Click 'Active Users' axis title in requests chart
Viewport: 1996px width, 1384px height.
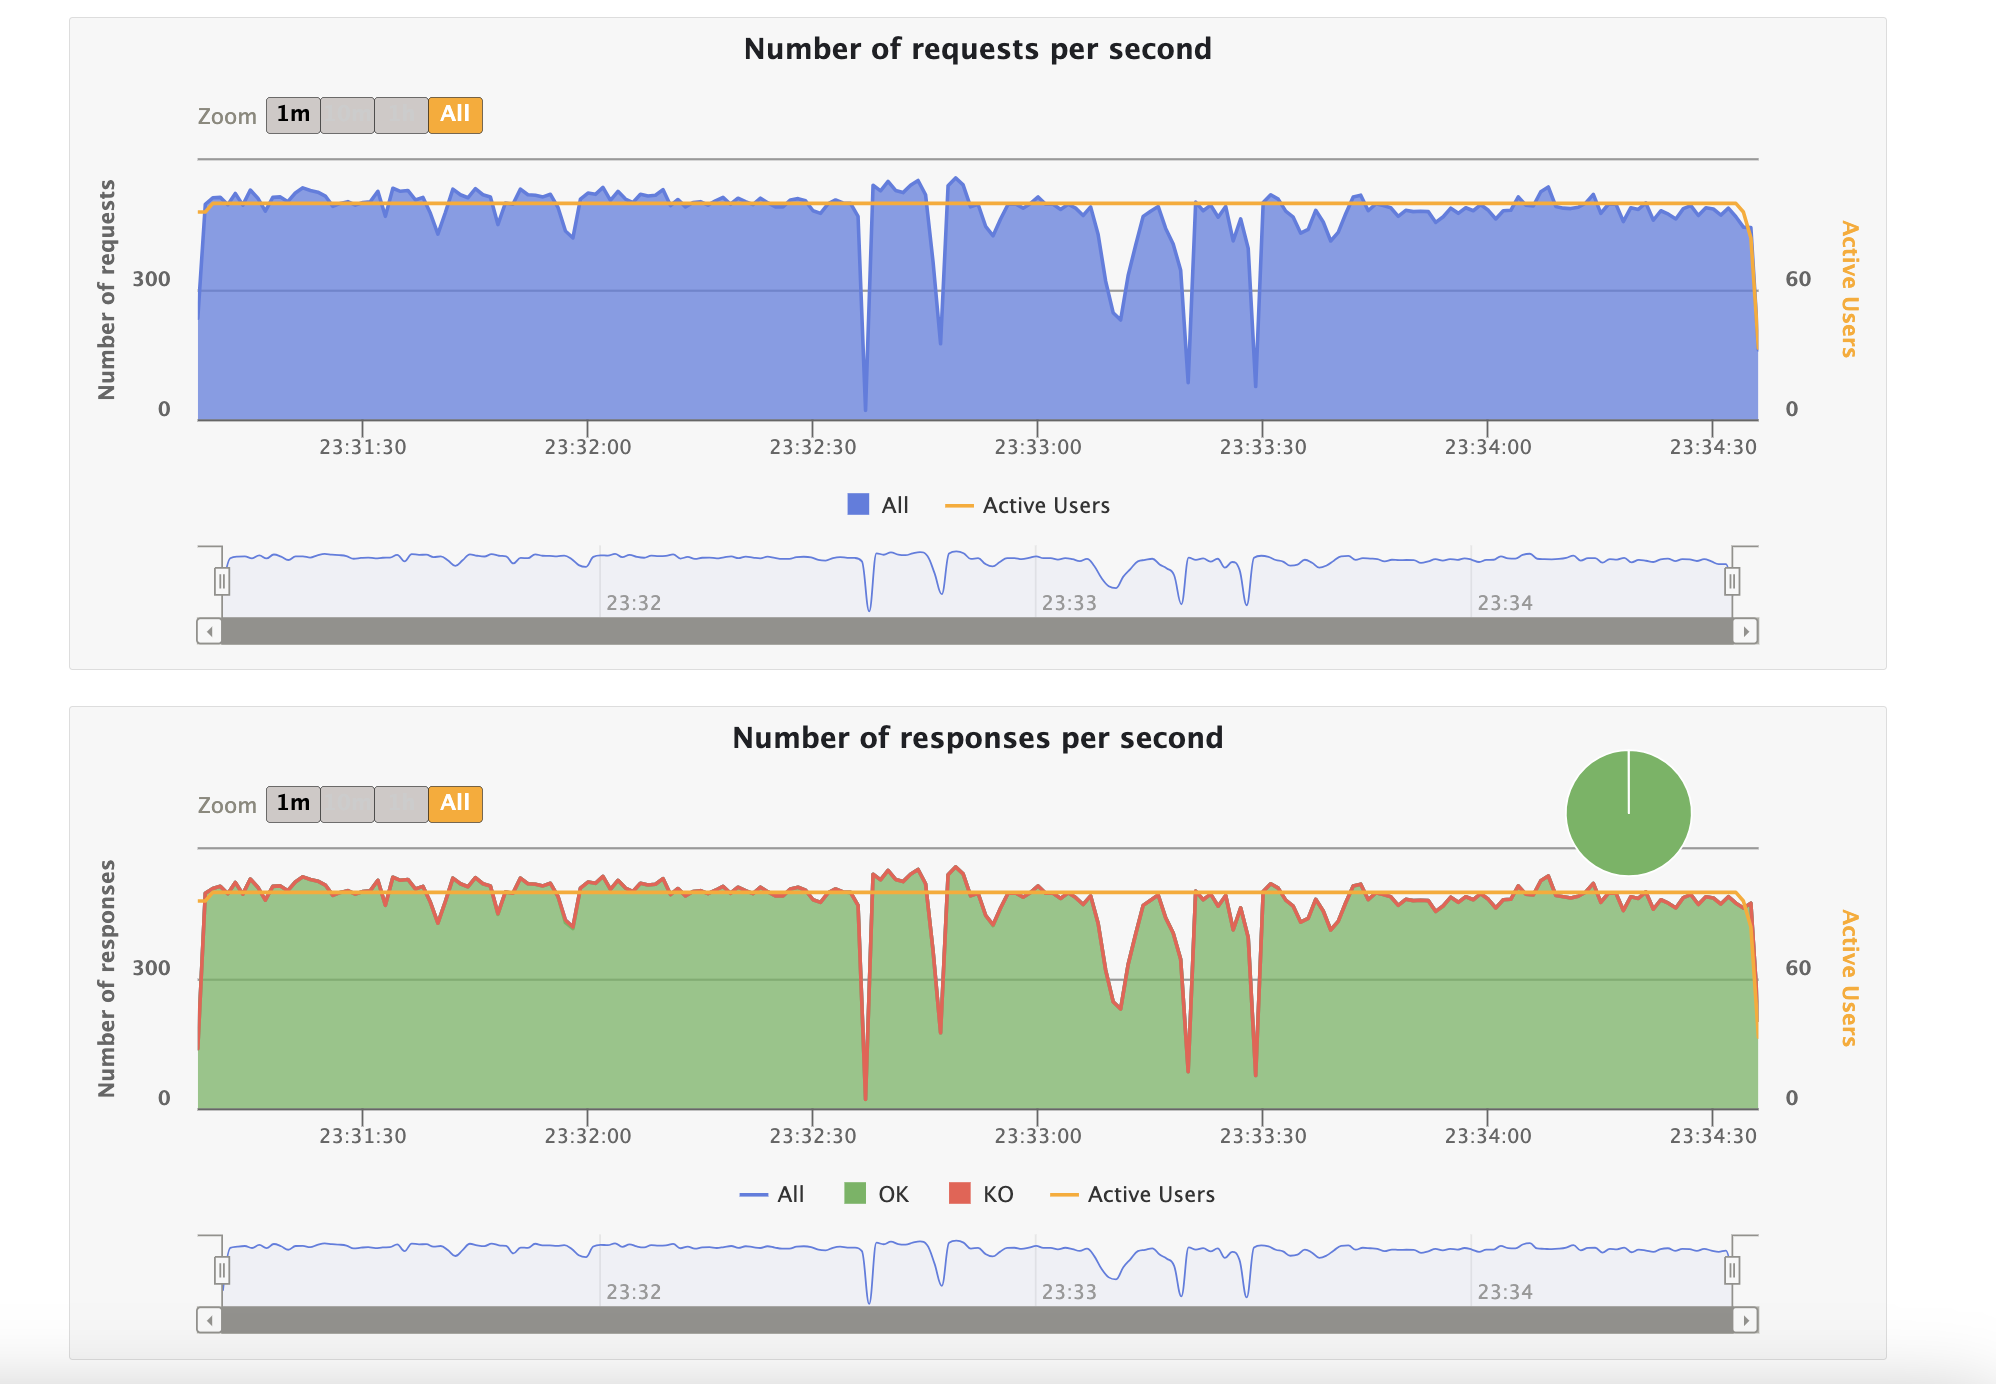click(x=1849, y=289)
